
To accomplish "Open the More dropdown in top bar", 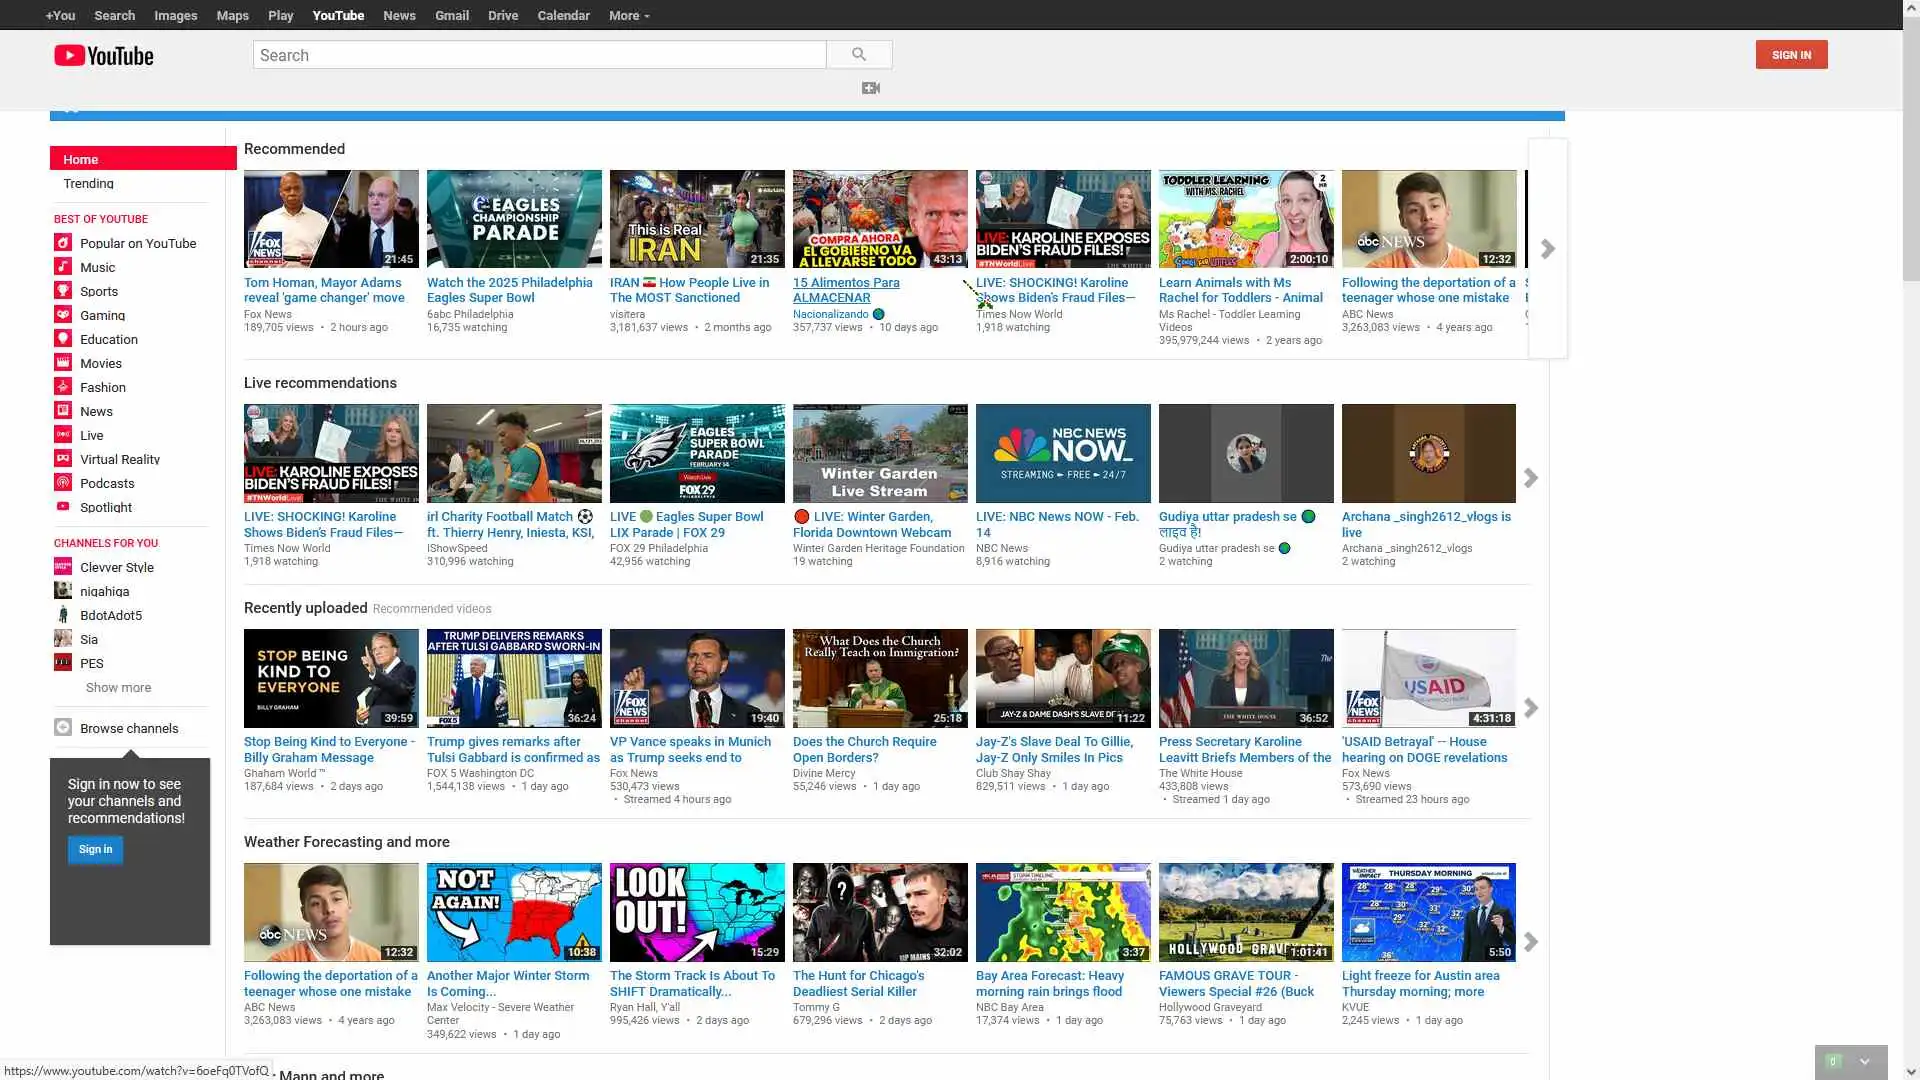I will [629, 15].
